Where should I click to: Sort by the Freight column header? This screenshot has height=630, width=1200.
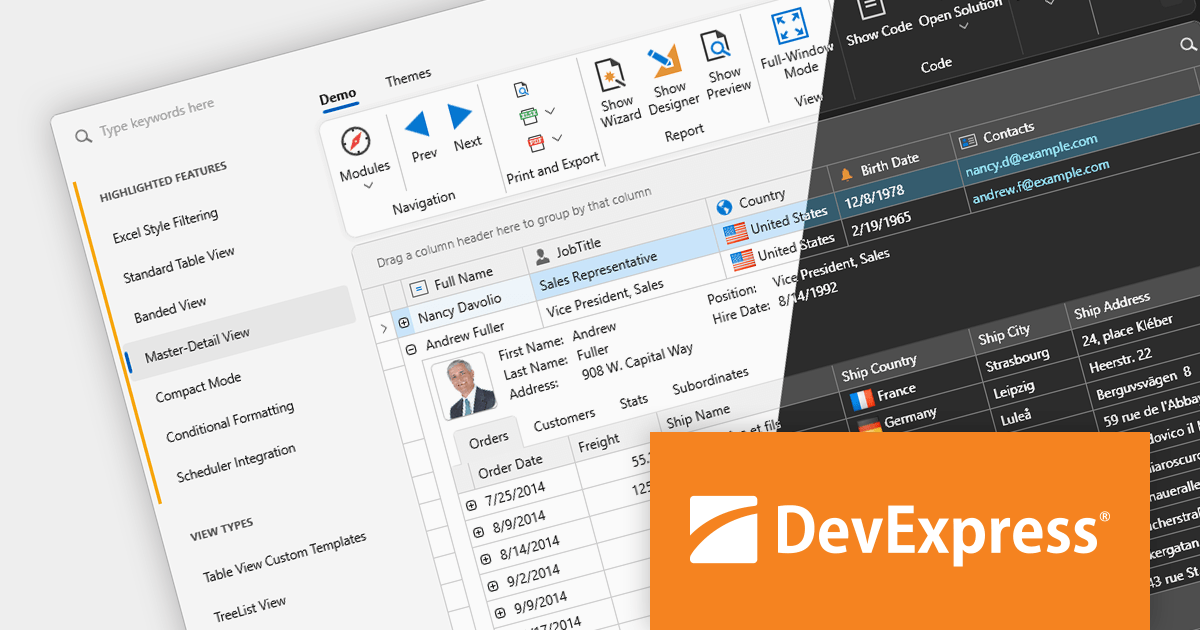pyautogui.click(x=599, y=445)
